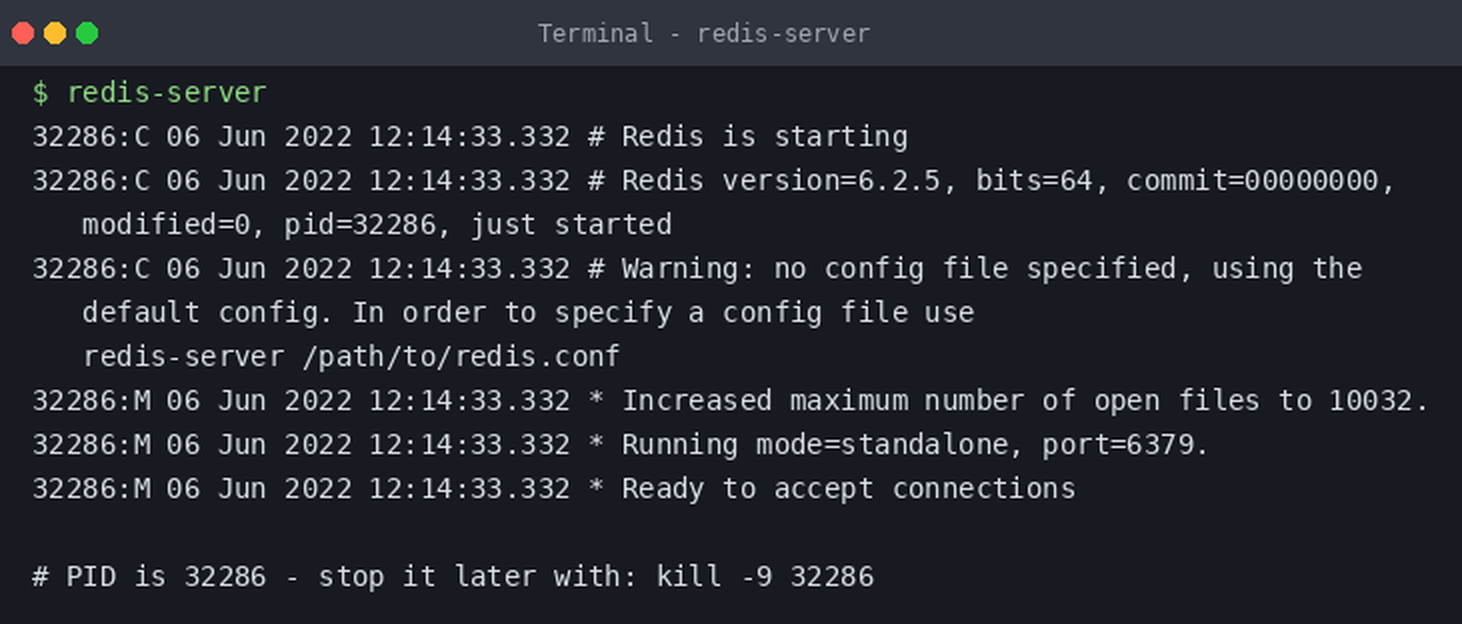
Task: Click the 'Warning: no config file specified' text
Action: click(900, 268)
